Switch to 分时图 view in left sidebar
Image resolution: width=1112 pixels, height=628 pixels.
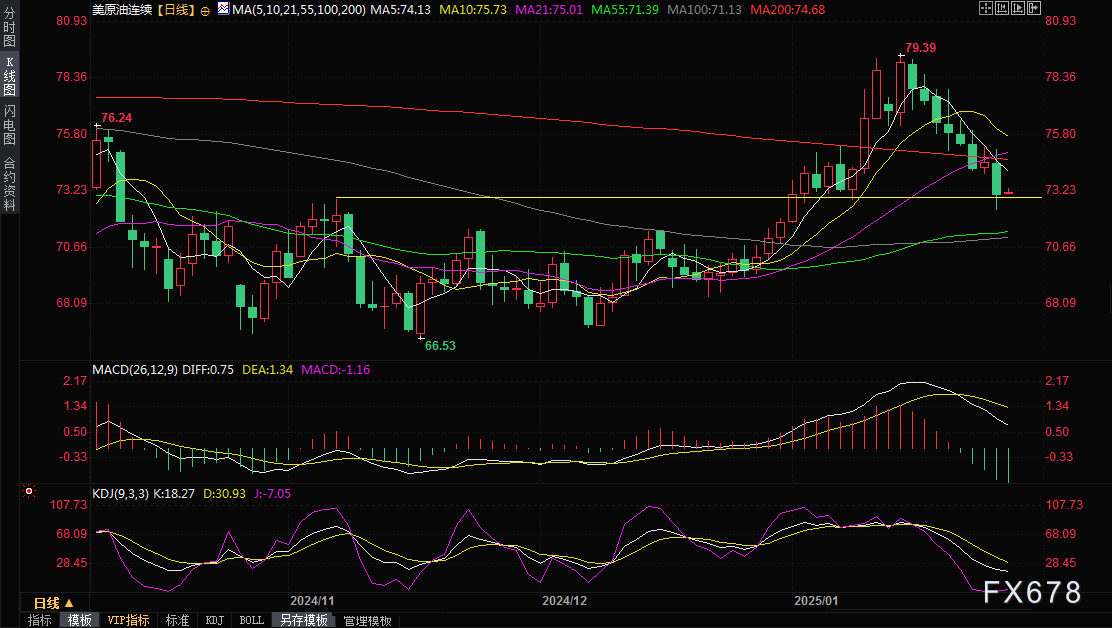(9, 26)
